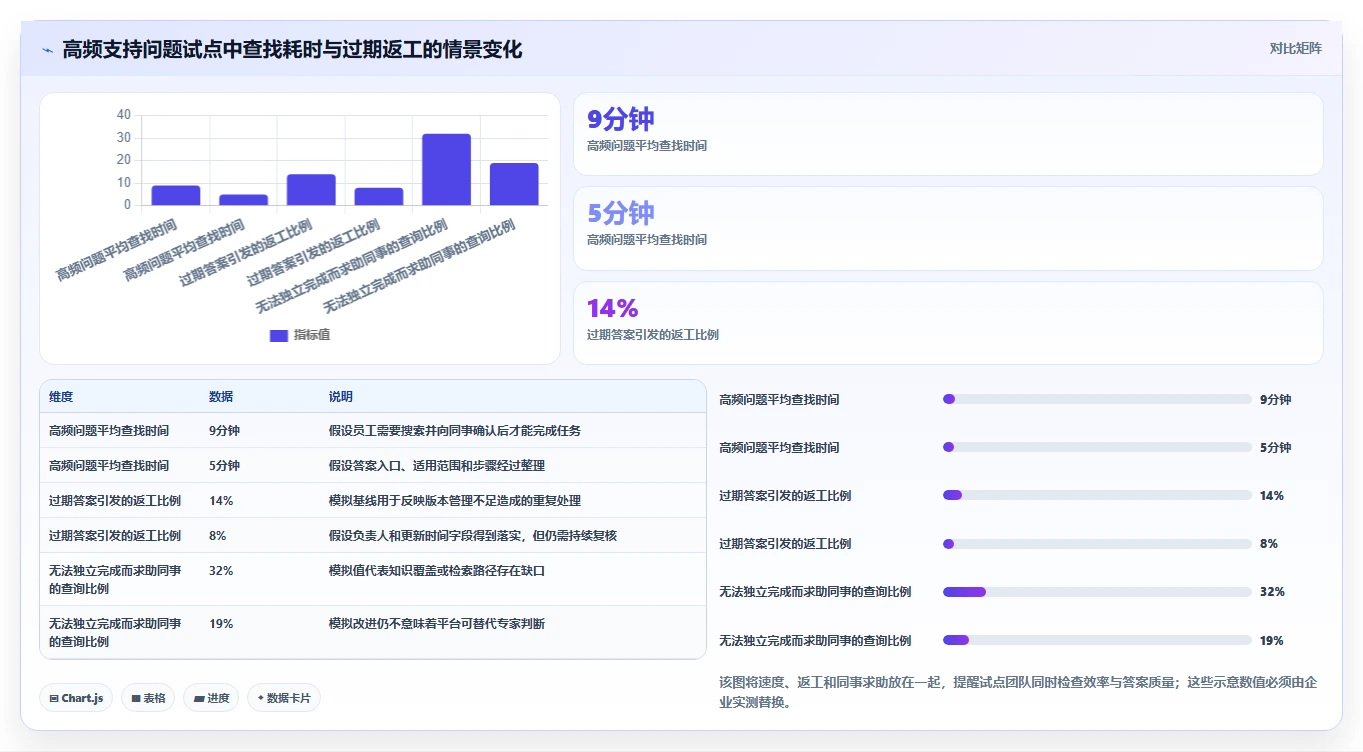This screenshot has height=752, width=1363.
Task: Click the progress bar labeled 19%
Action: coord(1097,640)
